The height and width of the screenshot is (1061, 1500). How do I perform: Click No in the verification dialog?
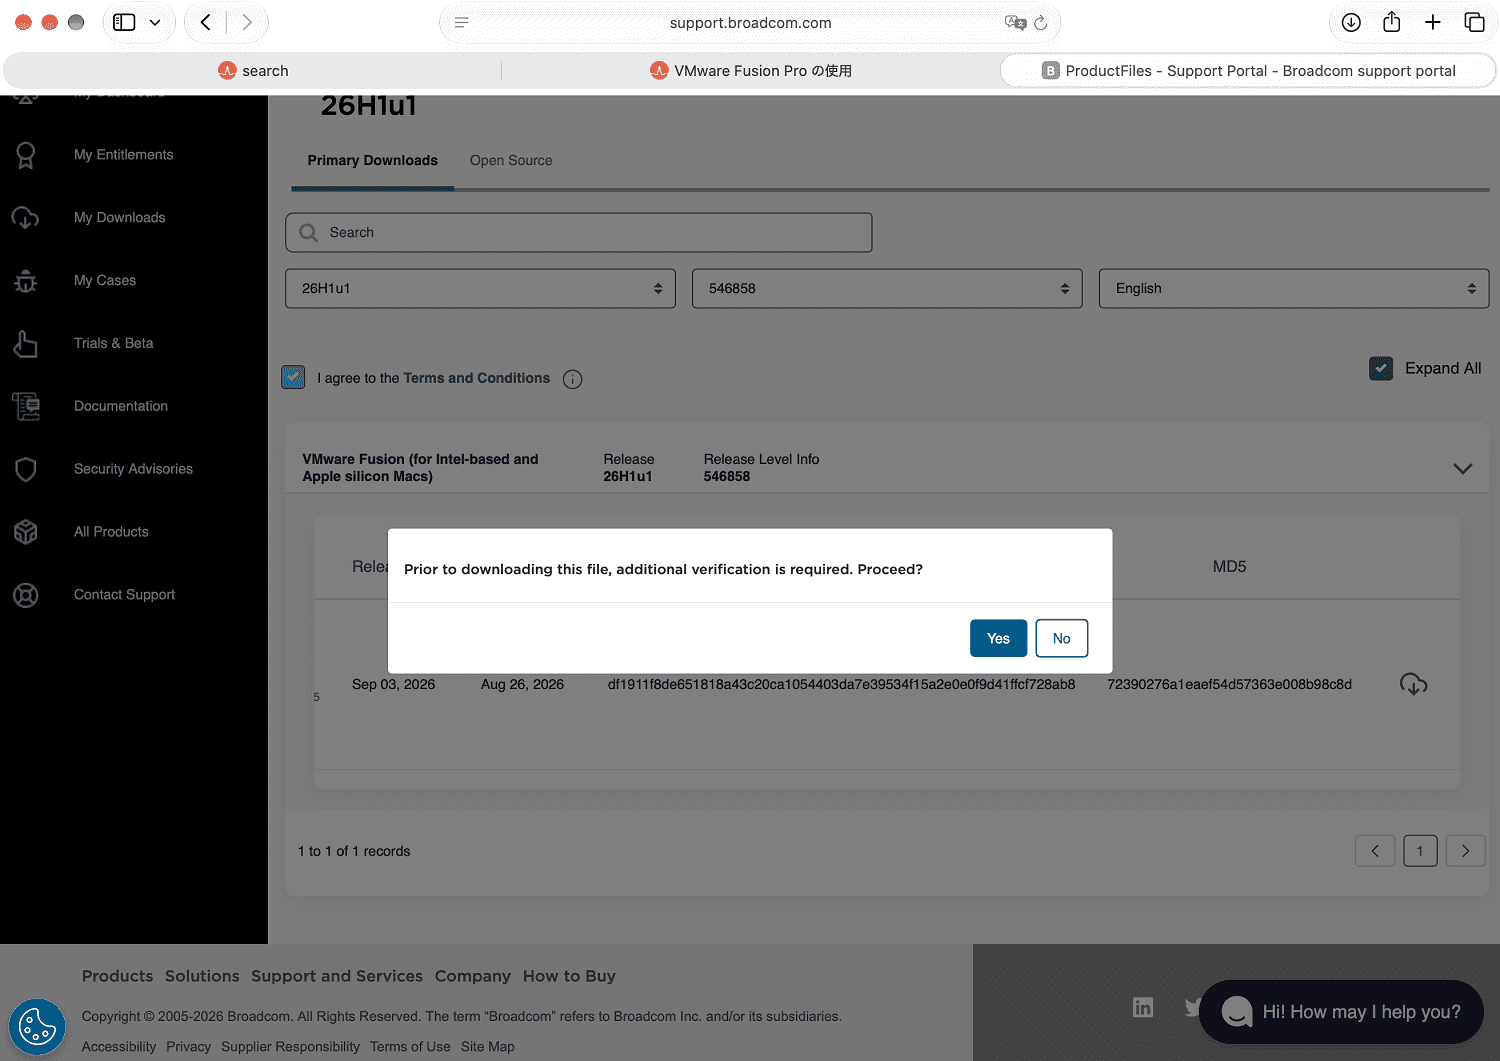pyautogui.click(x=1061, y=638)
